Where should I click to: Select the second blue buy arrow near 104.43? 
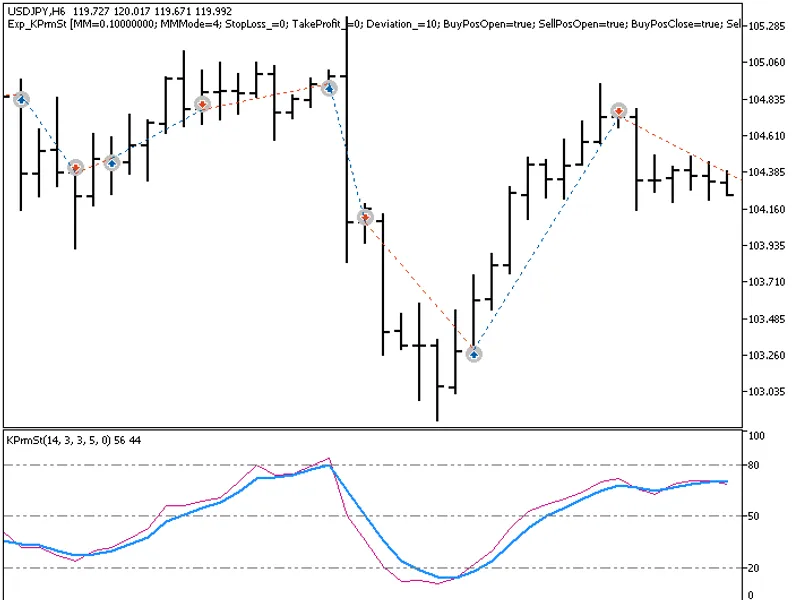point(112,163)
